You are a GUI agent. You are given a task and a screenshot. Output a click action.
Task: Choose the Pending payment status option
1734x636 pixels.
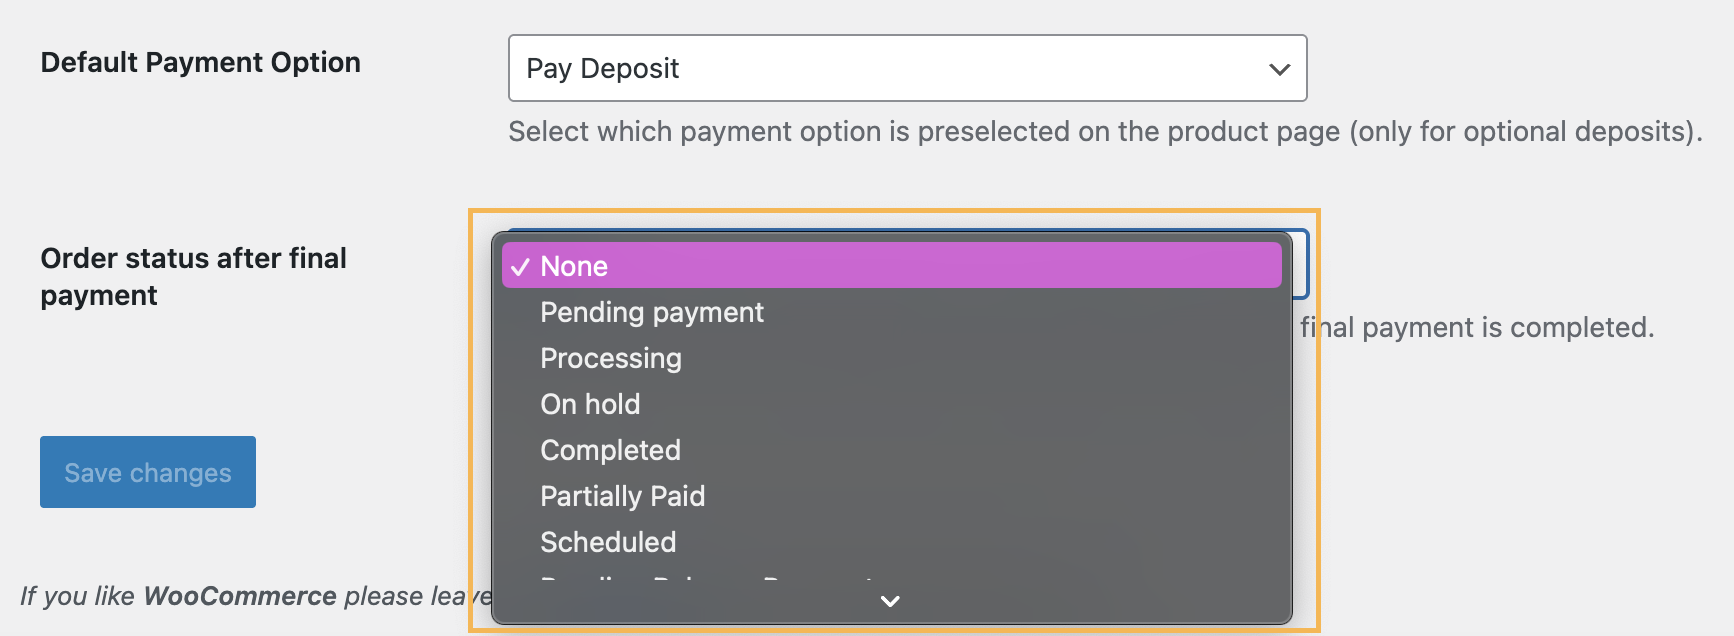(652, 312)
